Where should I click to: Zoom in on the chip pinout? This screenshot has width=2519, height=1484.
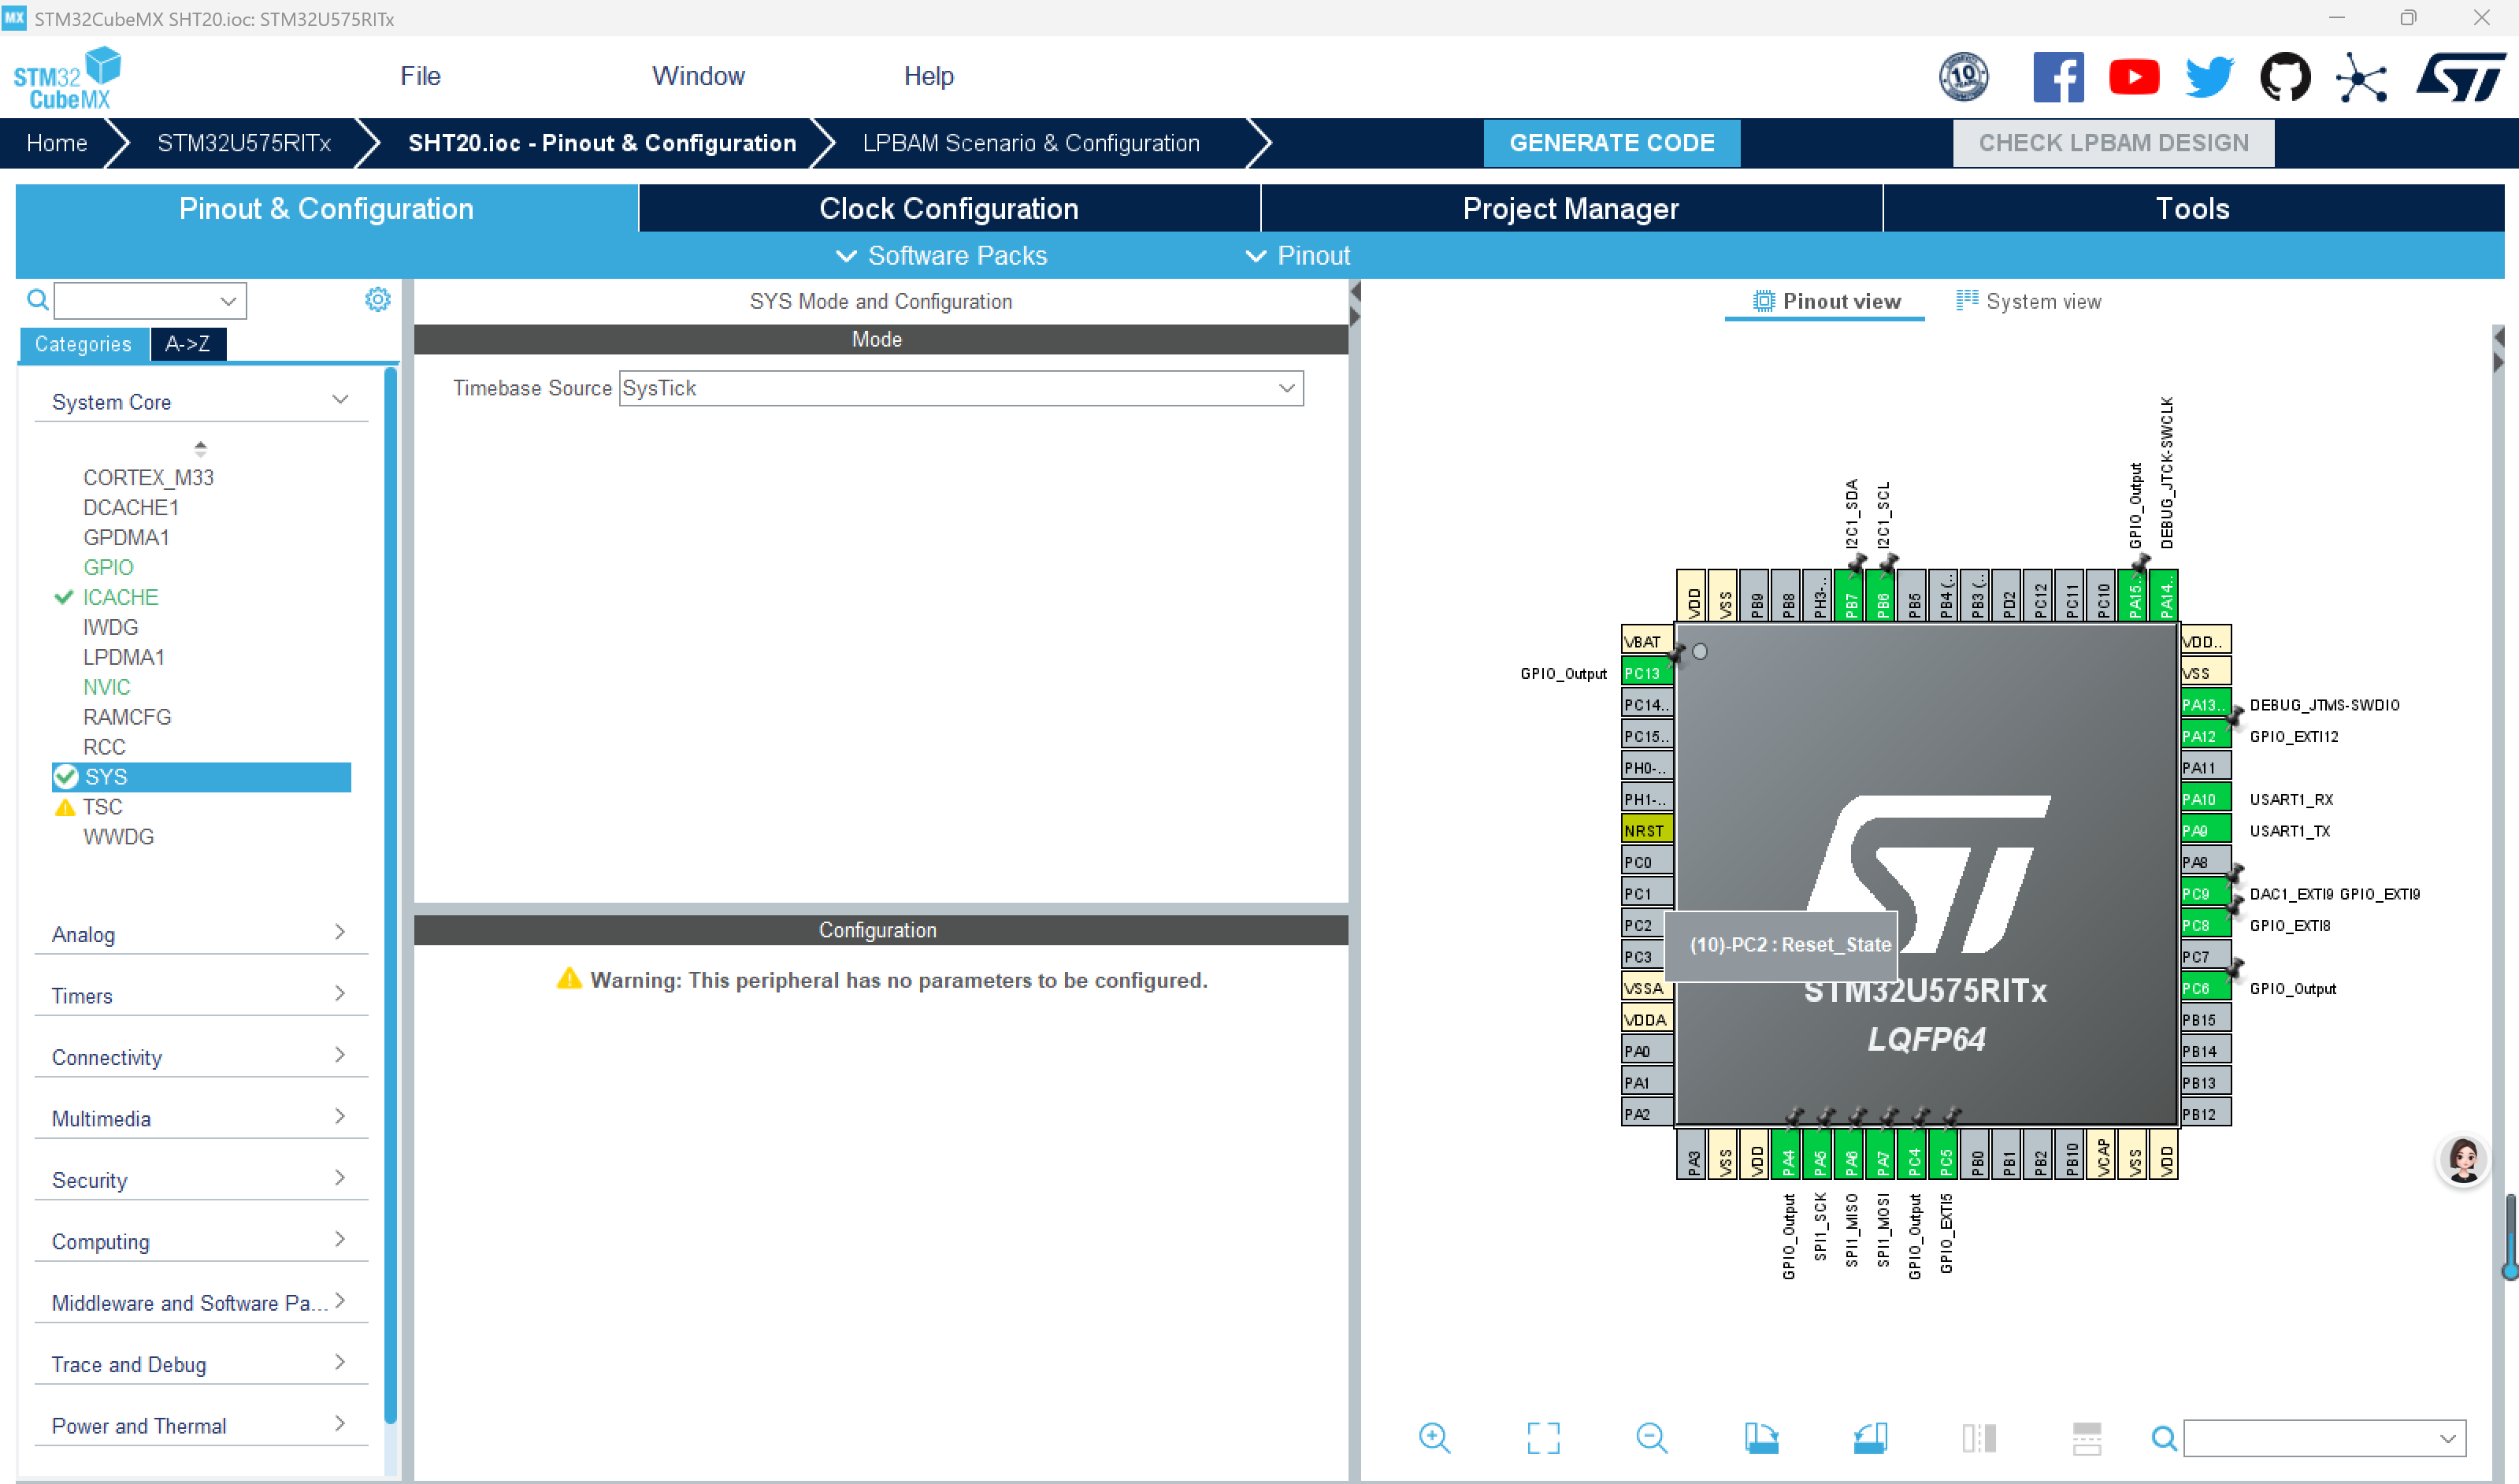[1434, 1438]
